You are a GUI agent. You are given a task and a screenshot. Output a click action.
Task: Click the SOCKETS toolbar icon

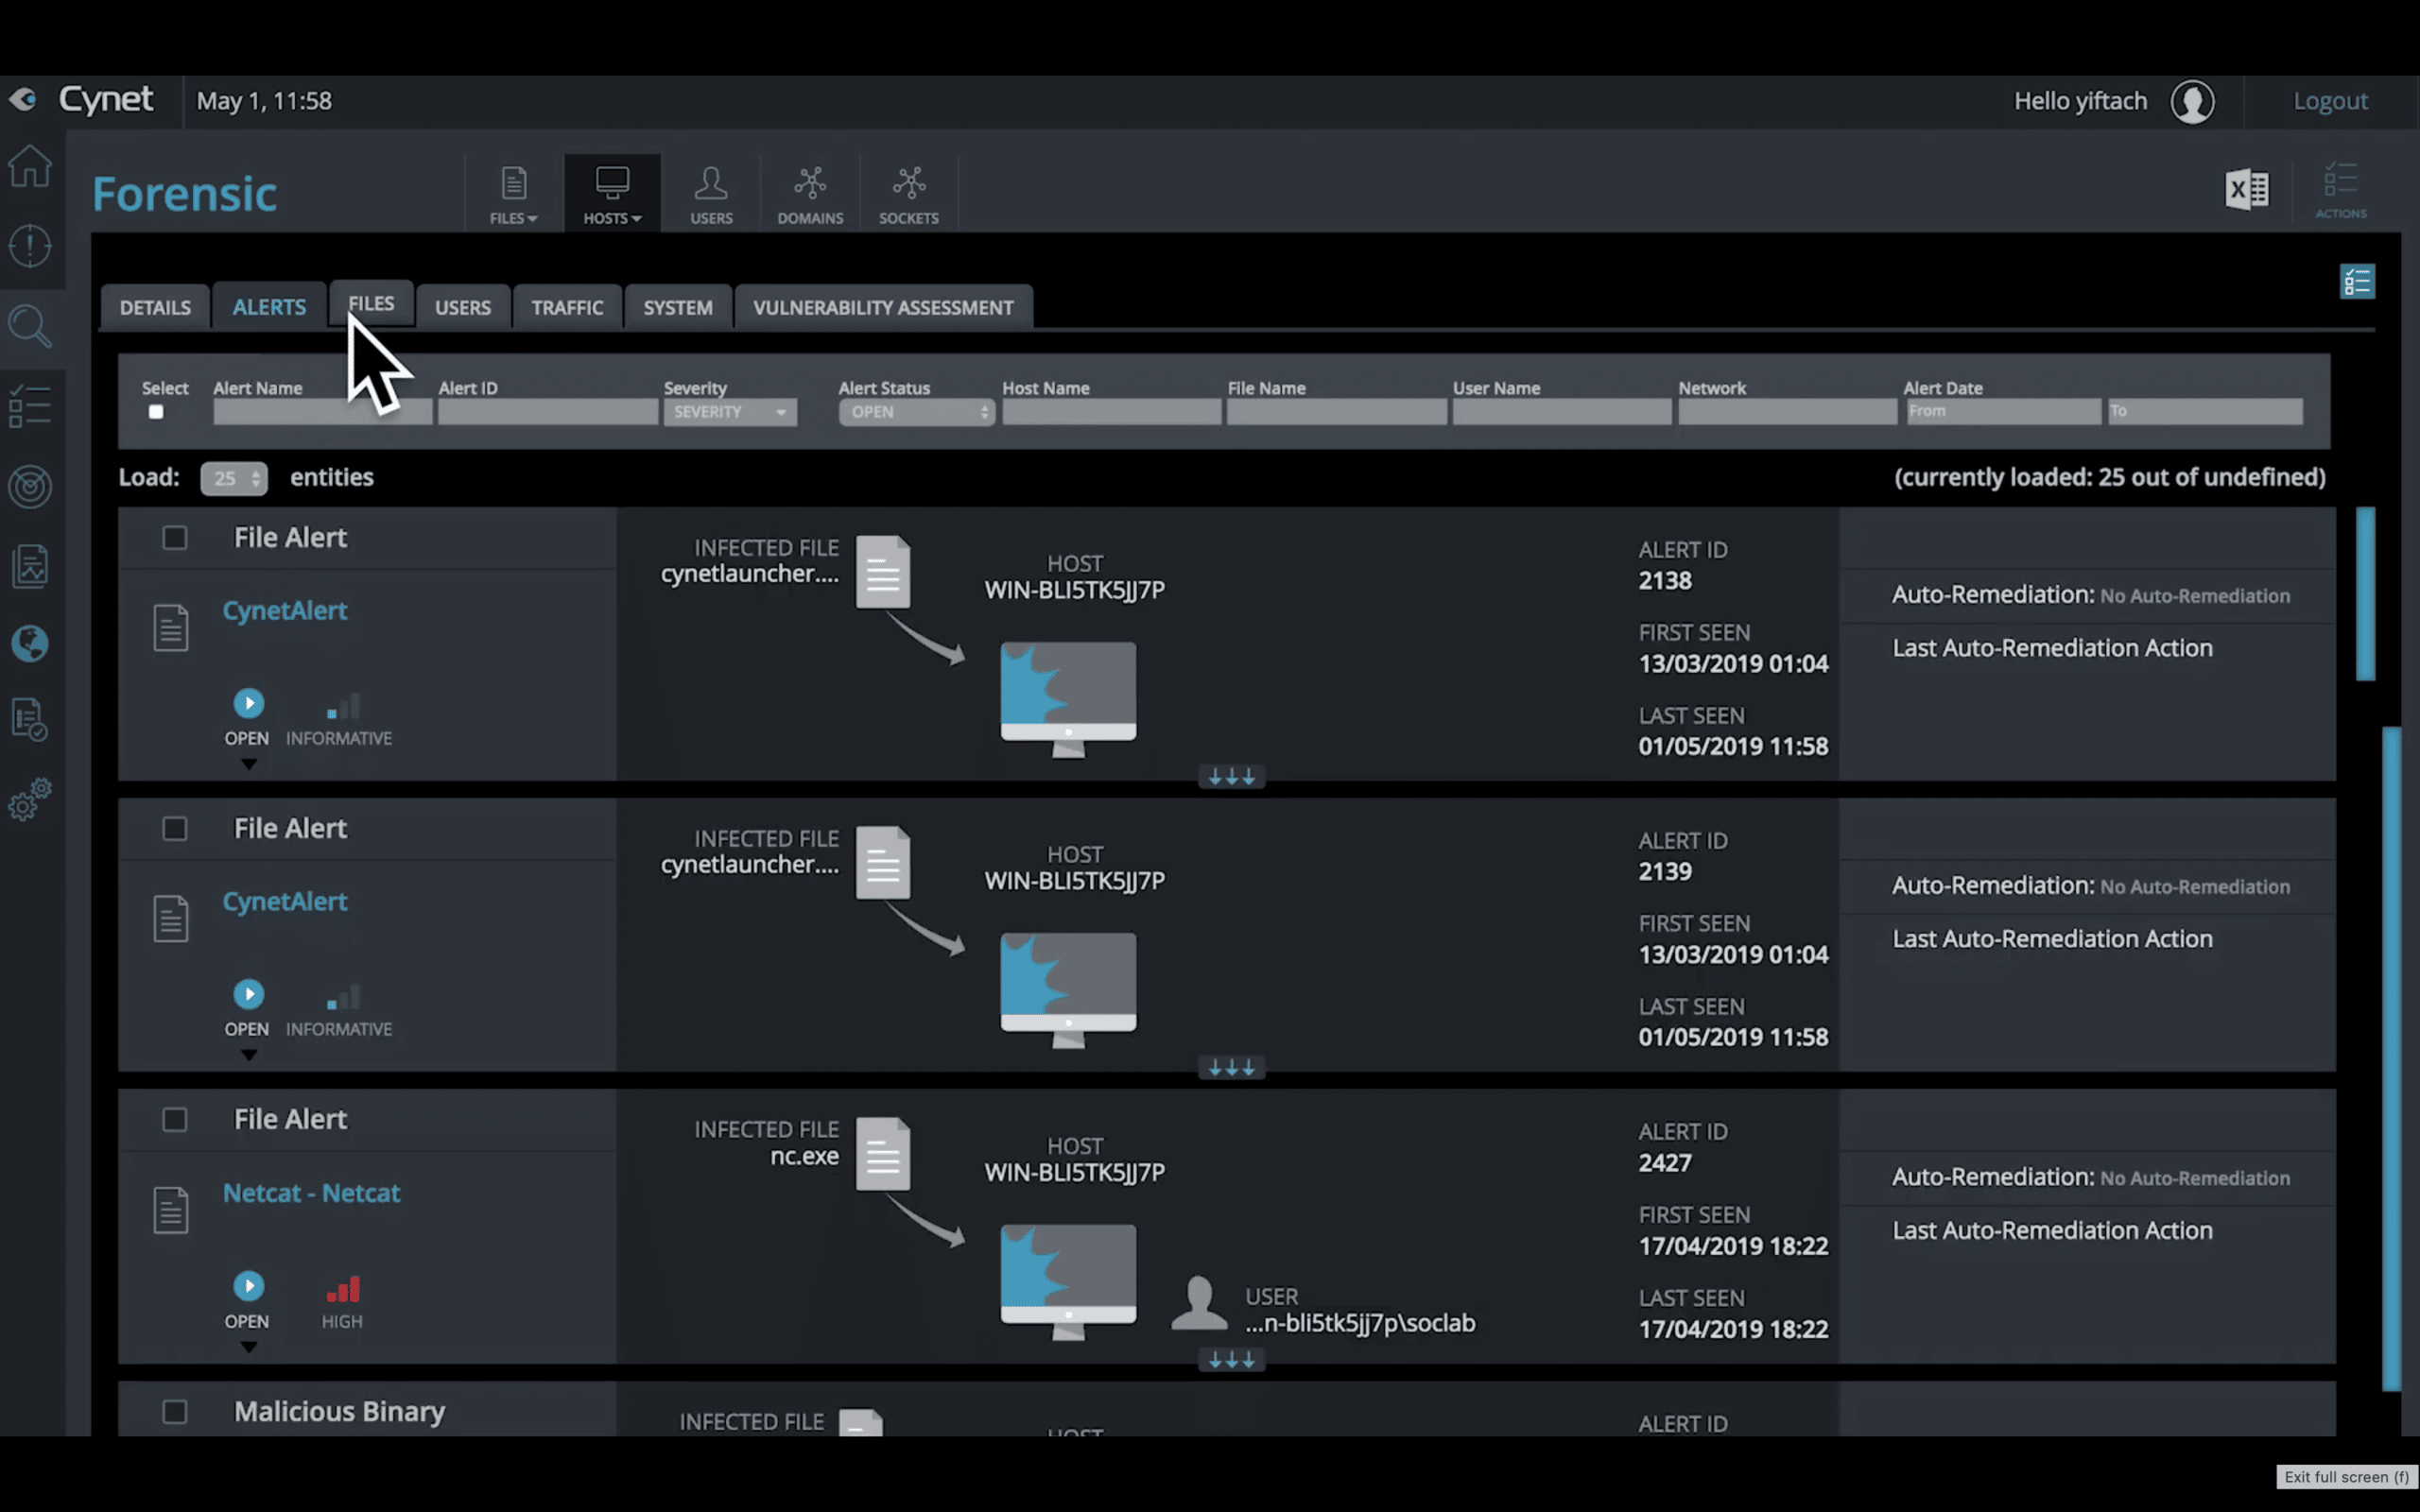[x=907, y=194]
